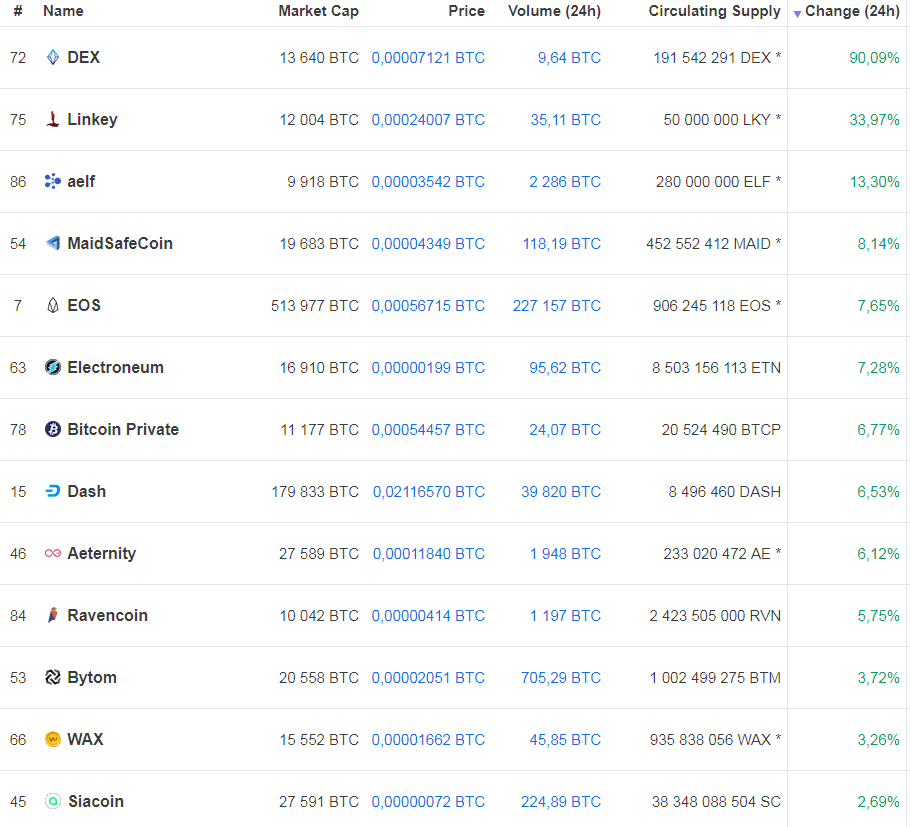Click the Dash coin logo icon
910x827 pixels.
click(53, 492)
